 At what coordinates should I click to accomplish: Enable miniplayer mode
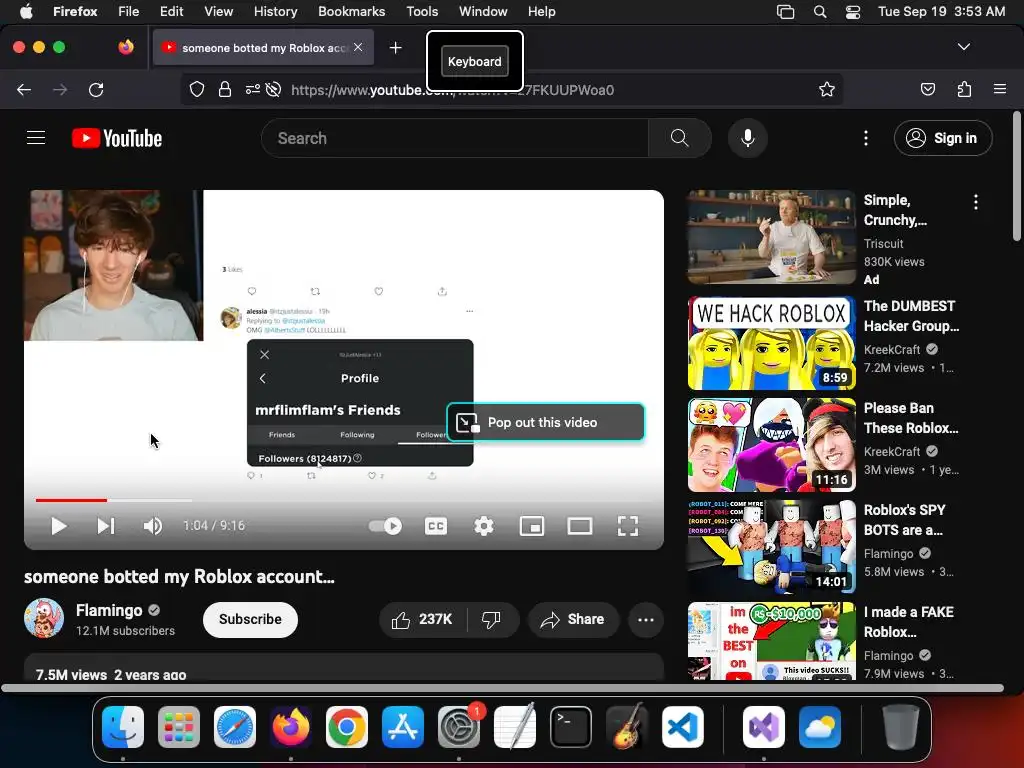tap(532, 526)
